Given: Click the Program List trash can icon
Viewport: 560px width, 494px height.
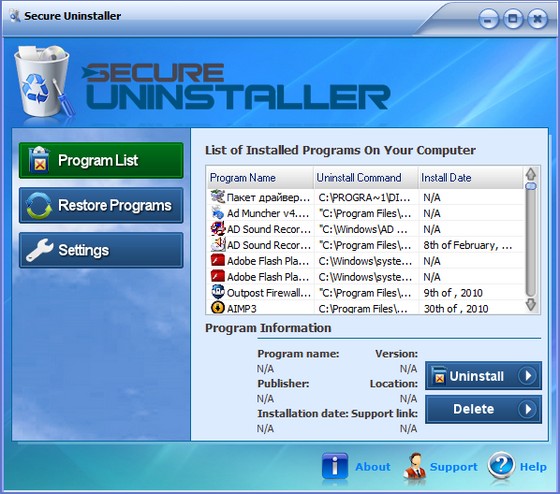Looking at the screenshot, I should (39, 160).
